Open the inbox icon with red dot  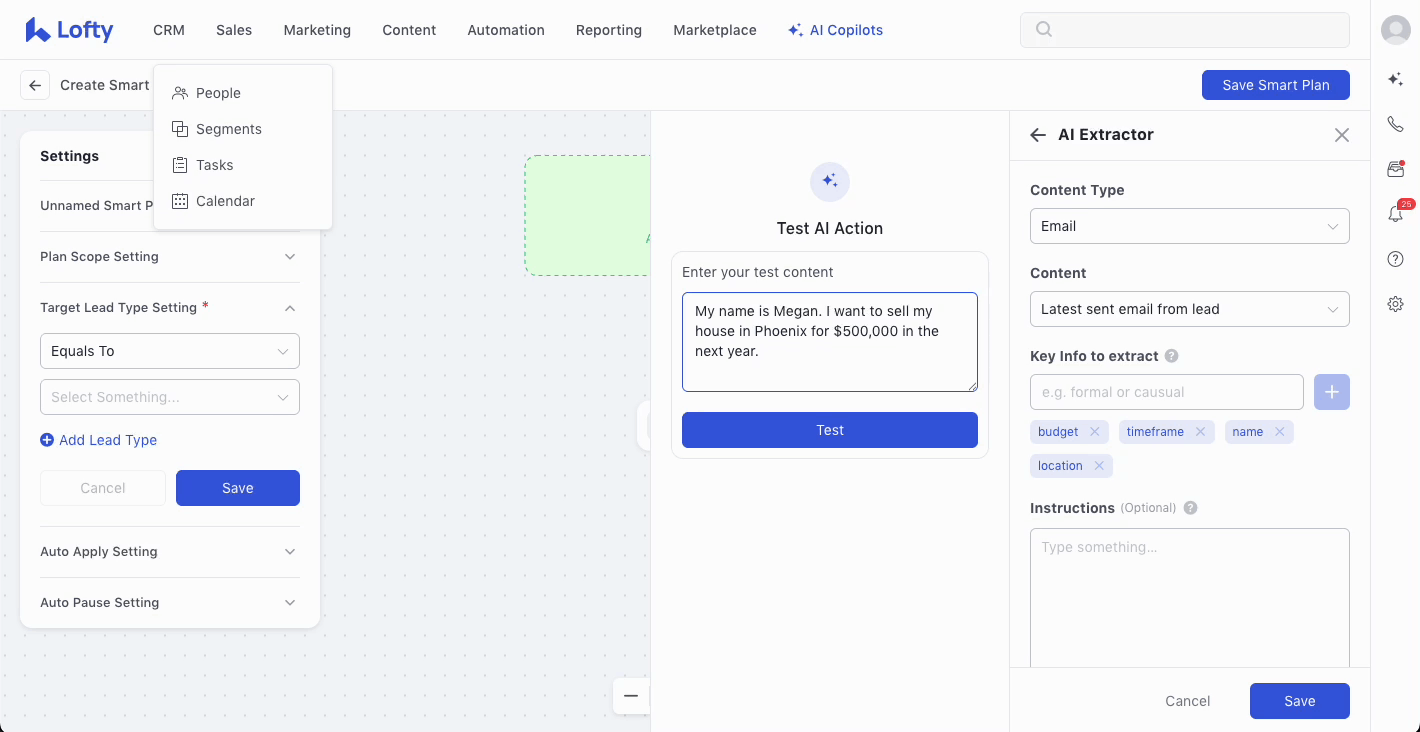tap(1395, 170)
